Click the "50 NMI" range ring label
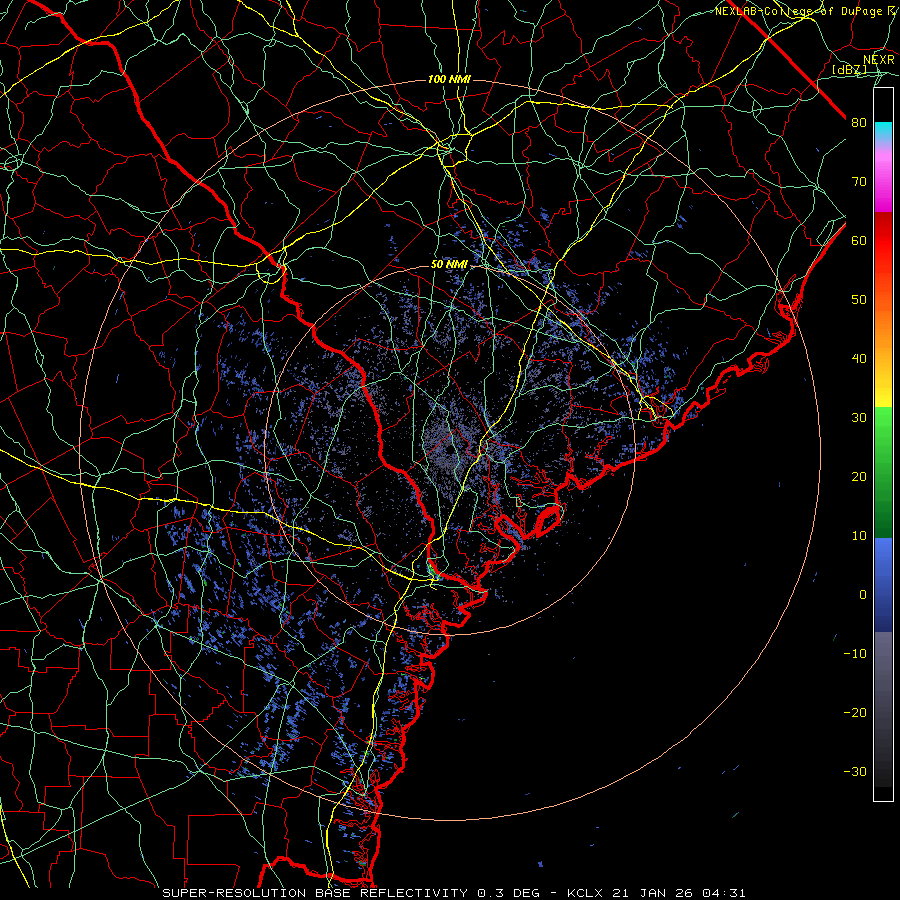The width and height of the screenshot is (900, 900). click(449, 265)
